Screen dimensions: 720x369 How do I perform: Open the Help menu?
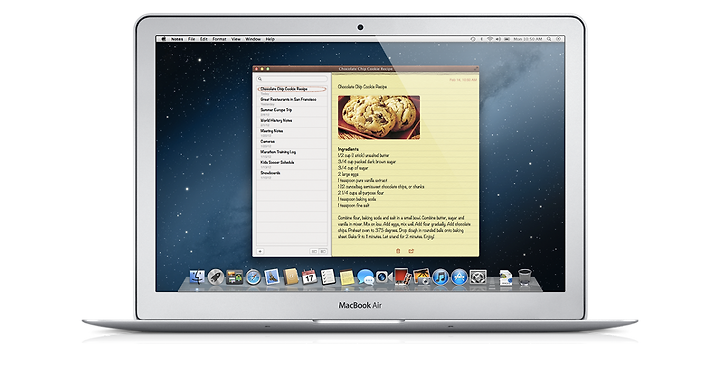coord(270,39)
